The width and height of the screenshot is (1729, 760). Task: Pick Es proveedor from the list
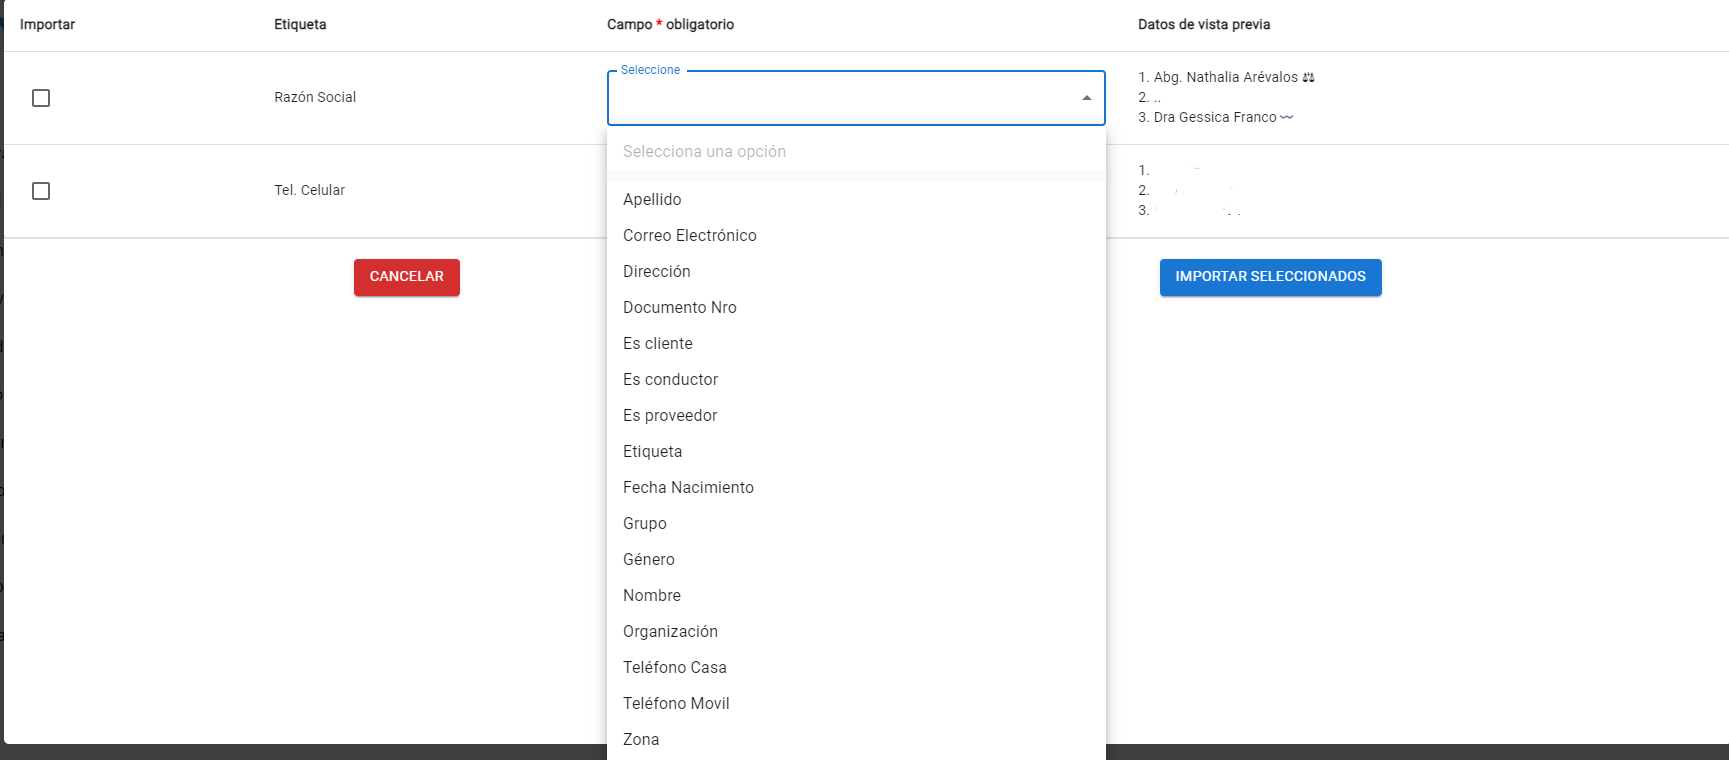tap(856, 416)
